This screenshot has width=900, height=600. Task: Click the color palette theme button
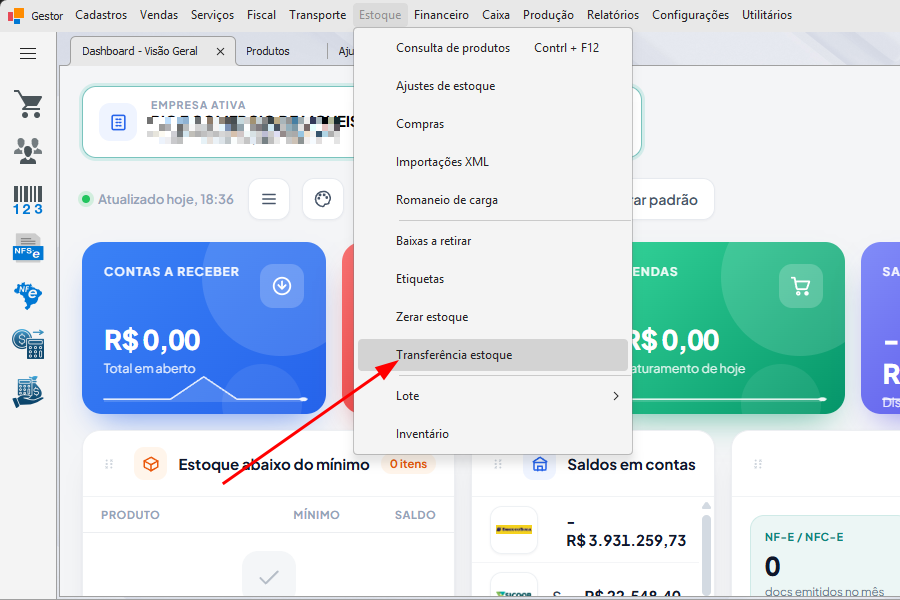point(323,199)
